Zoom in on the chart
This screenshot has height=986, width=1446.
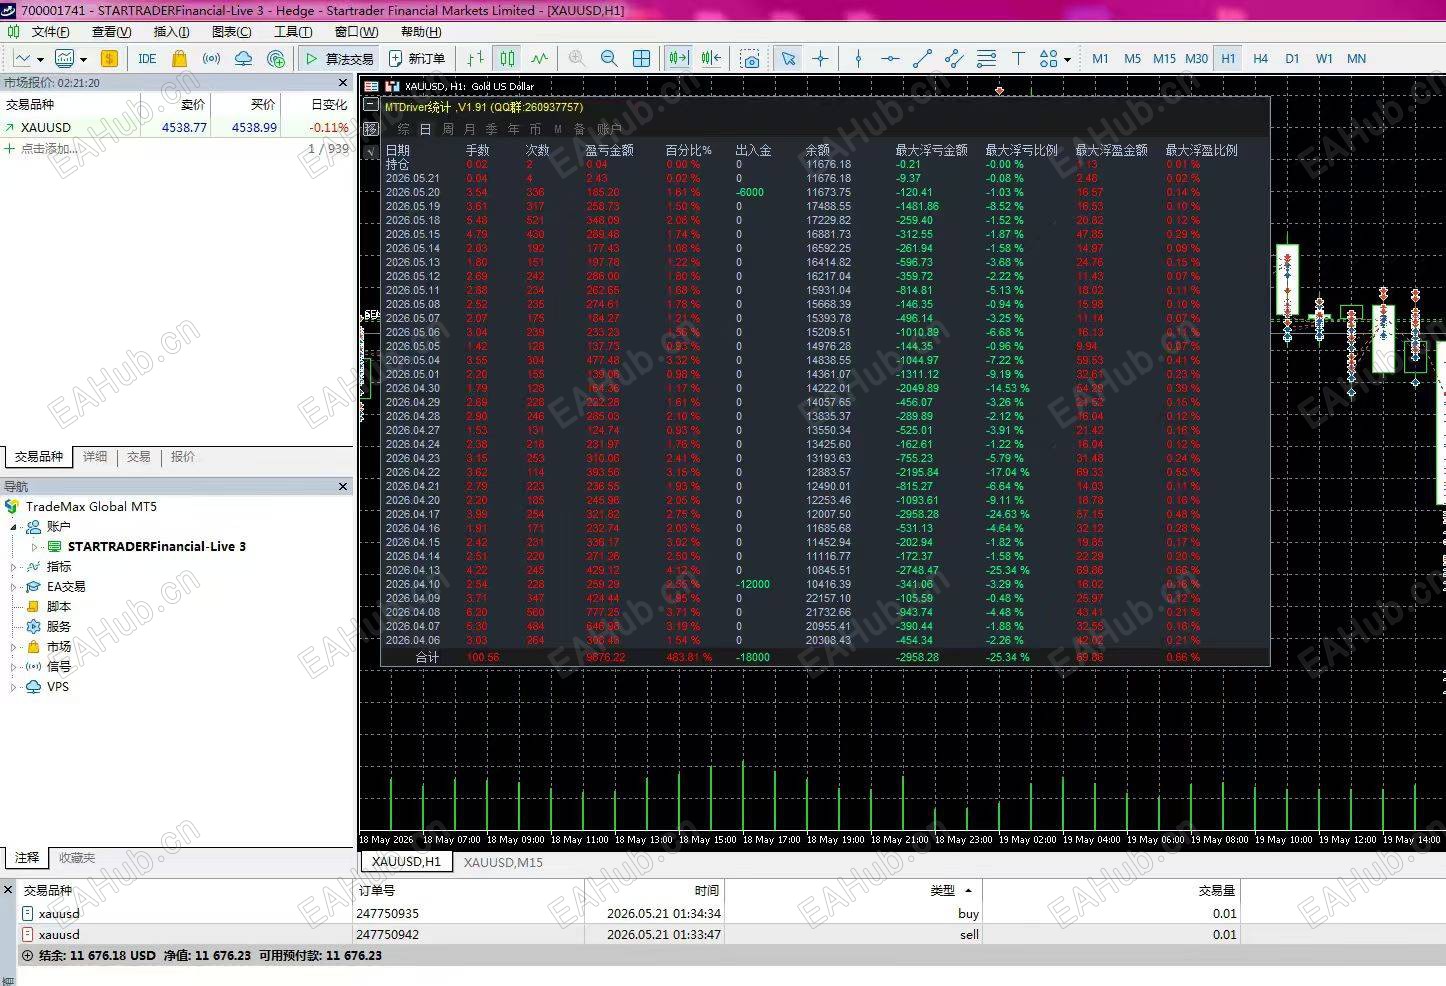[x=577, y=59]
